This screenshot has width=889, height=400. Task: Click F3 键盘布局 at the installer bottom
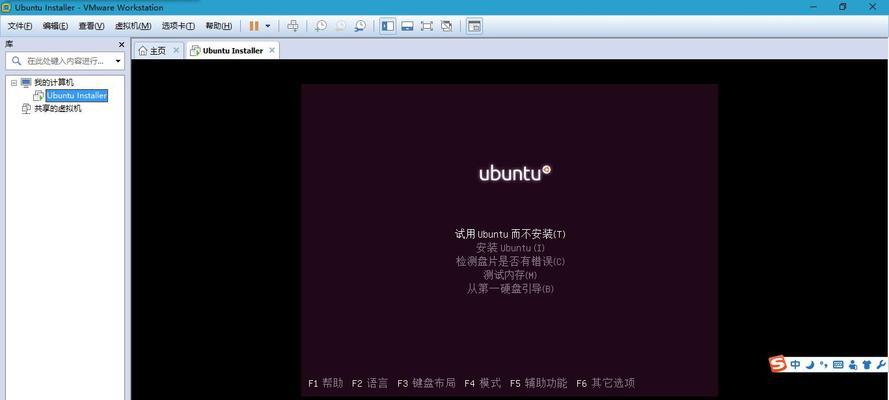pos(426,383)
